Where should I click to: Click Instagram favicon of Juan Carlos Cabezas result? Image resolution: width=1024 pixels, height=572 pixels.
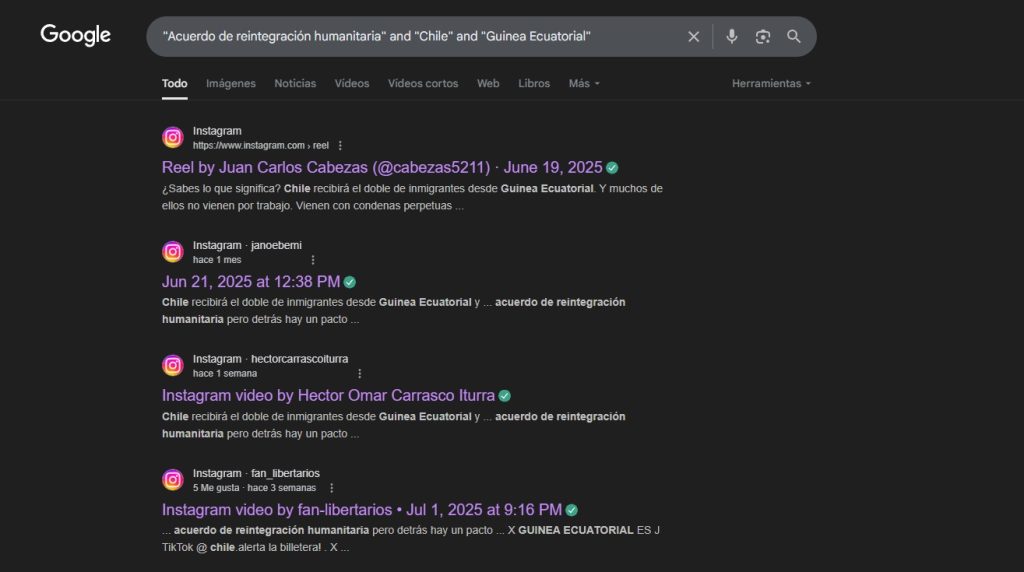click(173, 138)
